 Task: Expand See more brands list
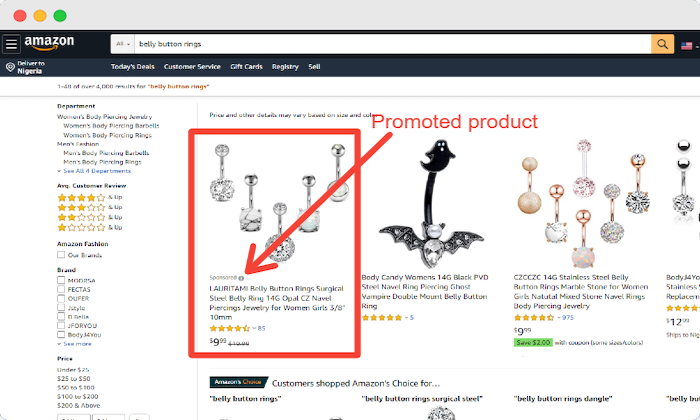pyautogui.click(x=74, y=344)
